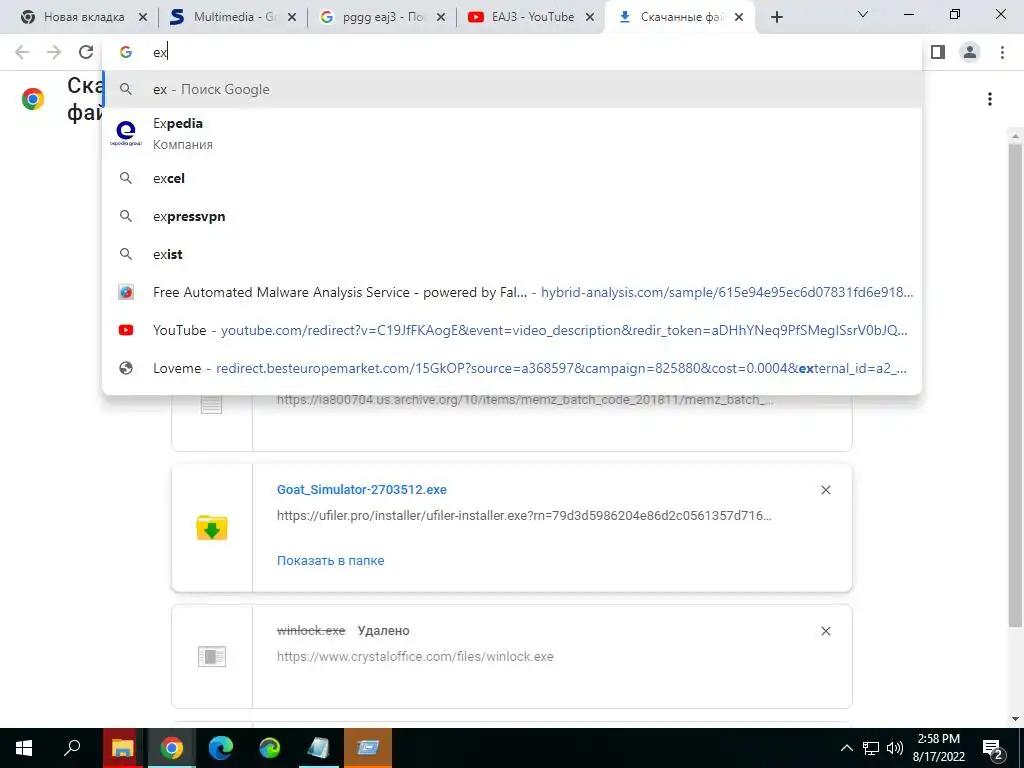1024x768 pixels.
Task: Open the hybrid-analysis.com malware analysis suggestion
Action: coord(512,292)
